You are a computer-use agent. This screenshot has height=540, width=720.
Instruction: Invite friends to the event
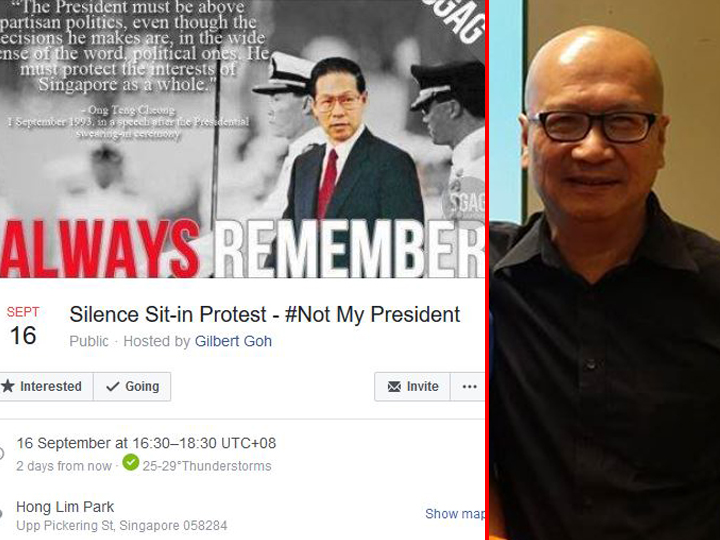coord(412,387)
